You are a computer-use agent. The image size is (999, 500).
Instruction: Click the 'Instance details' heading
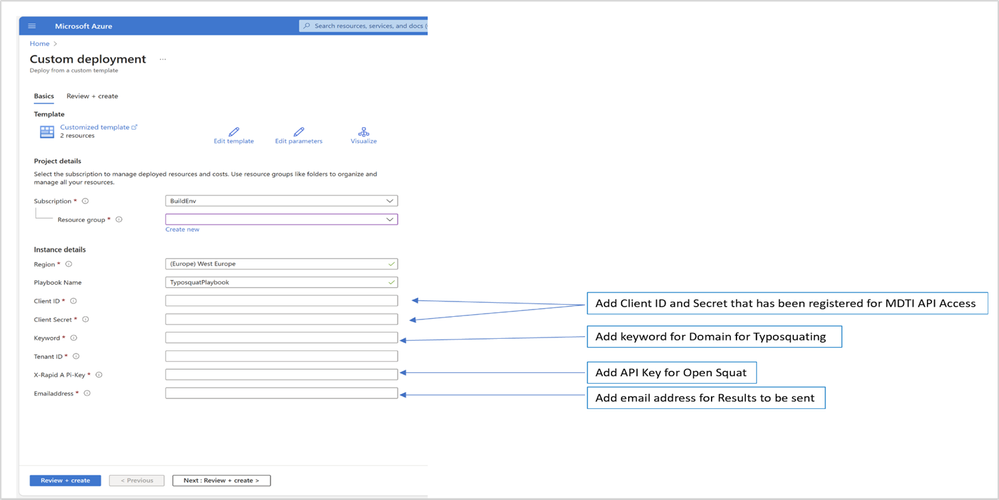60,250
